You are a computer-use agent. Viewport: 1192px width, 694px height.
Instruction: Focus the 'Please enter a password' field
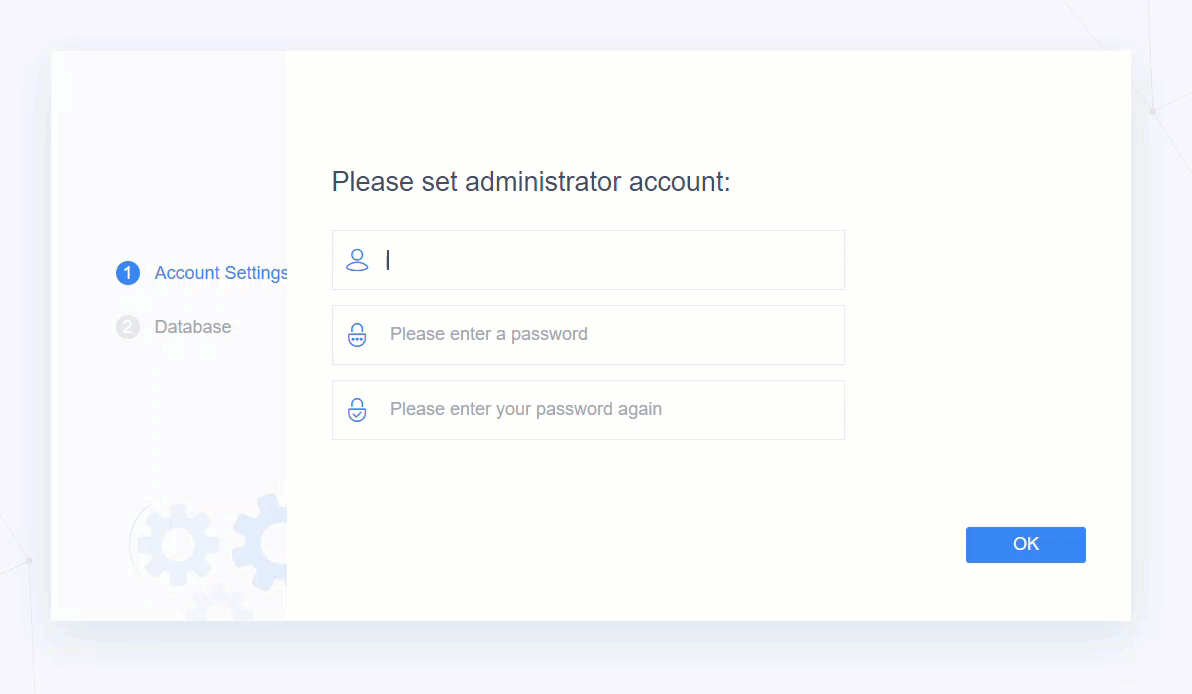pyautogui.click(x=588, y=335)
